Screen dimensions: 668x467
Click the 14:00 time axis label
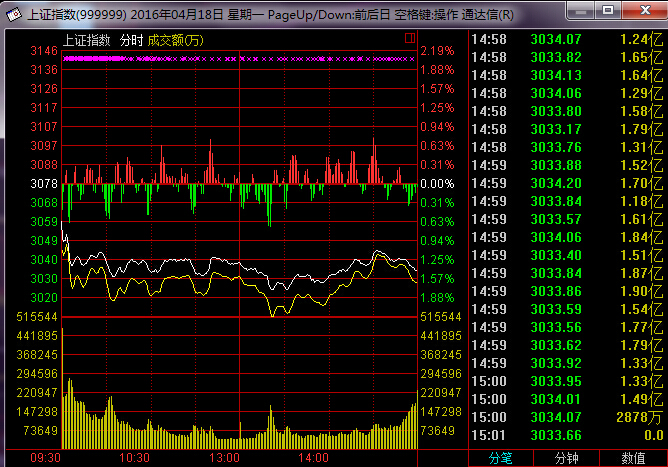pos(314,458)
